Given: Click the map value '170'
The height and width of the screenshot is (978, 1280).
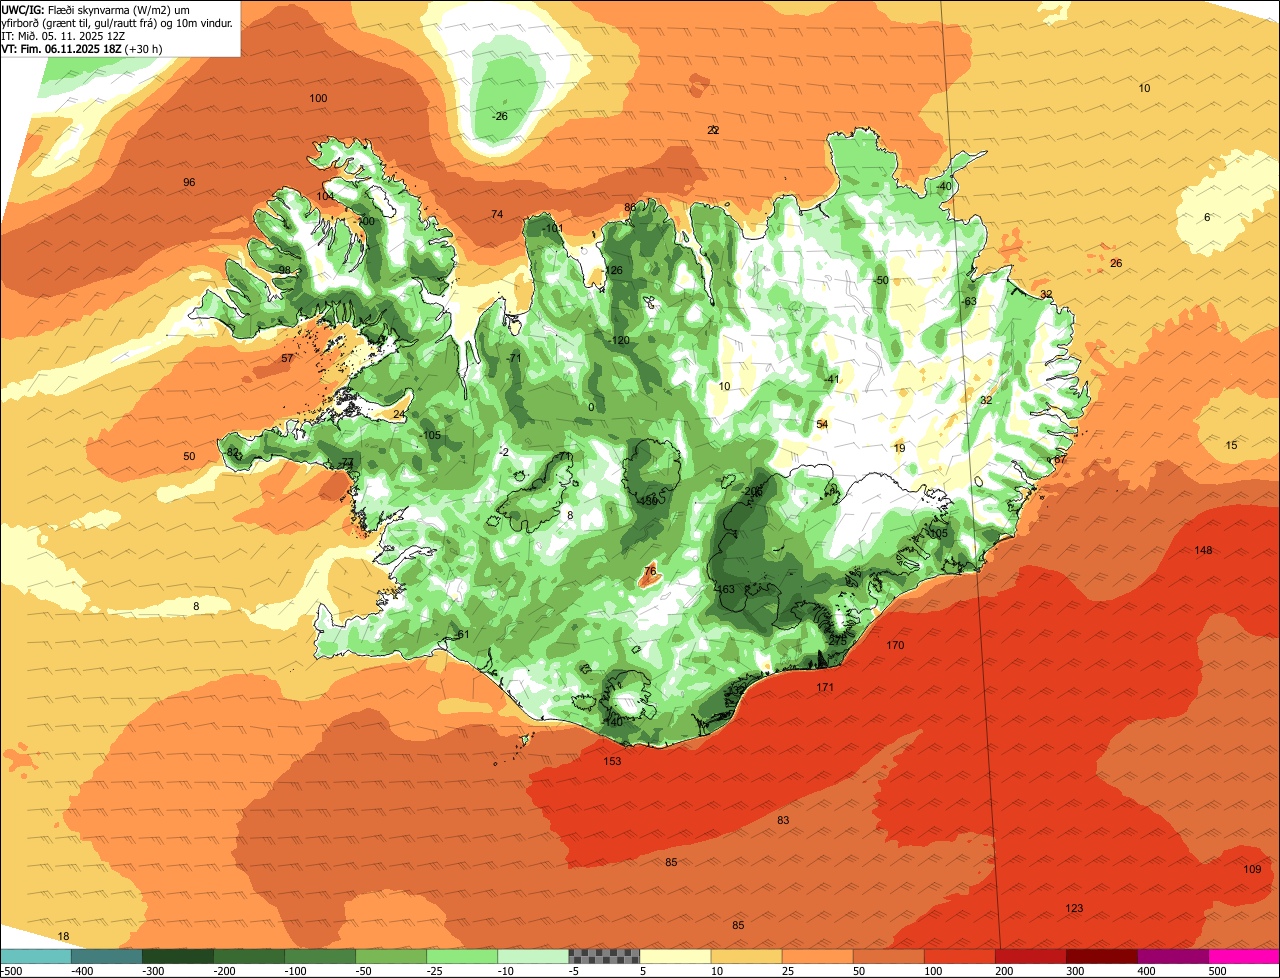Looking at the screenshot, I should point(895,645).
